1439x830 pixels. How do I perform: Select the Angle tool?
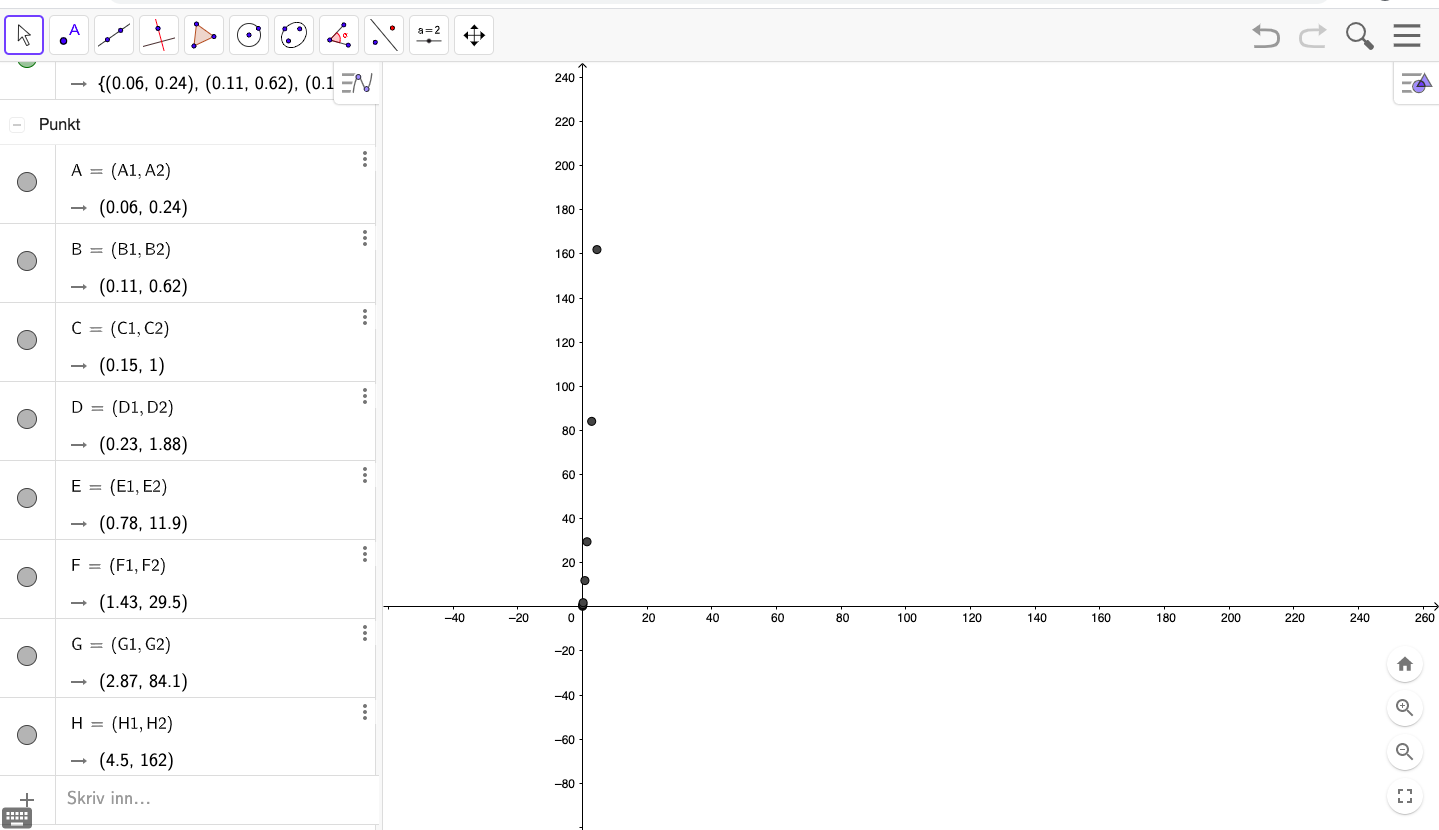[x=339, y=36]
